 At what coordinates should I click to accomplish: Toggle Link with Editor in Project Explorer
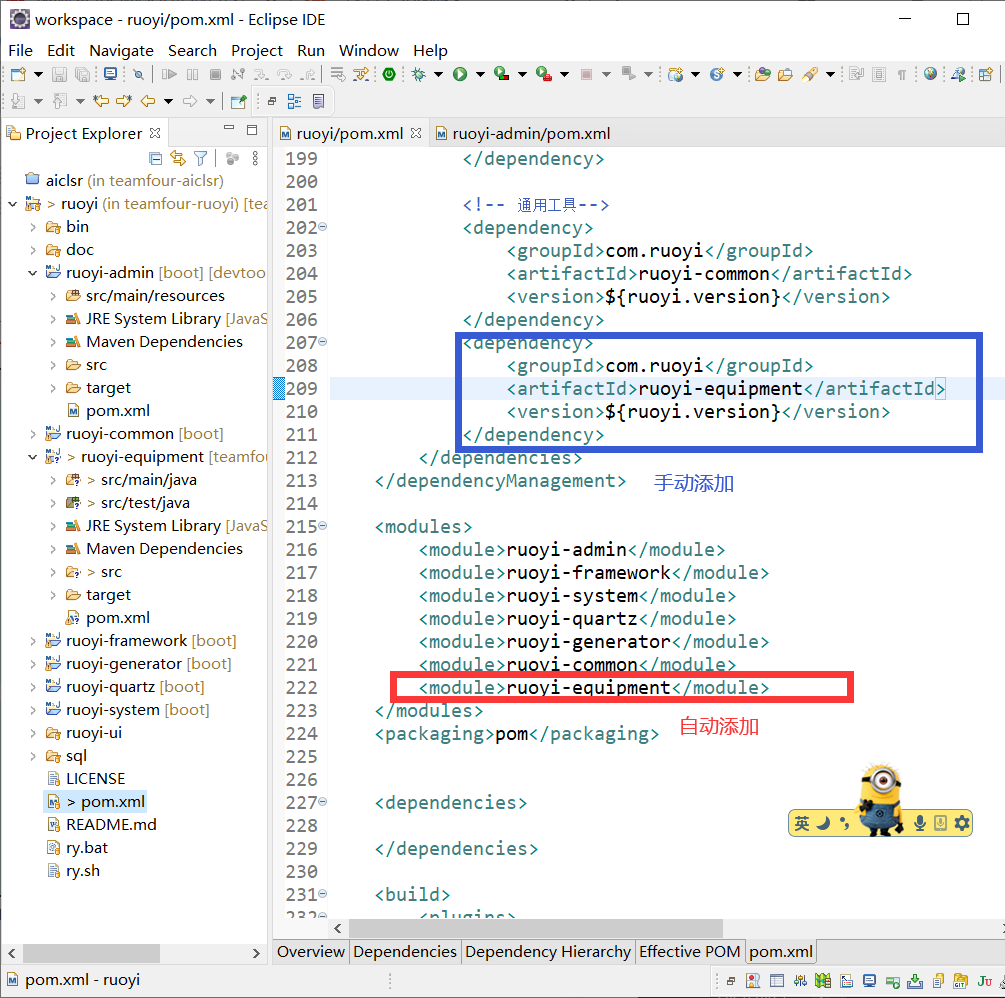(178, 158)
